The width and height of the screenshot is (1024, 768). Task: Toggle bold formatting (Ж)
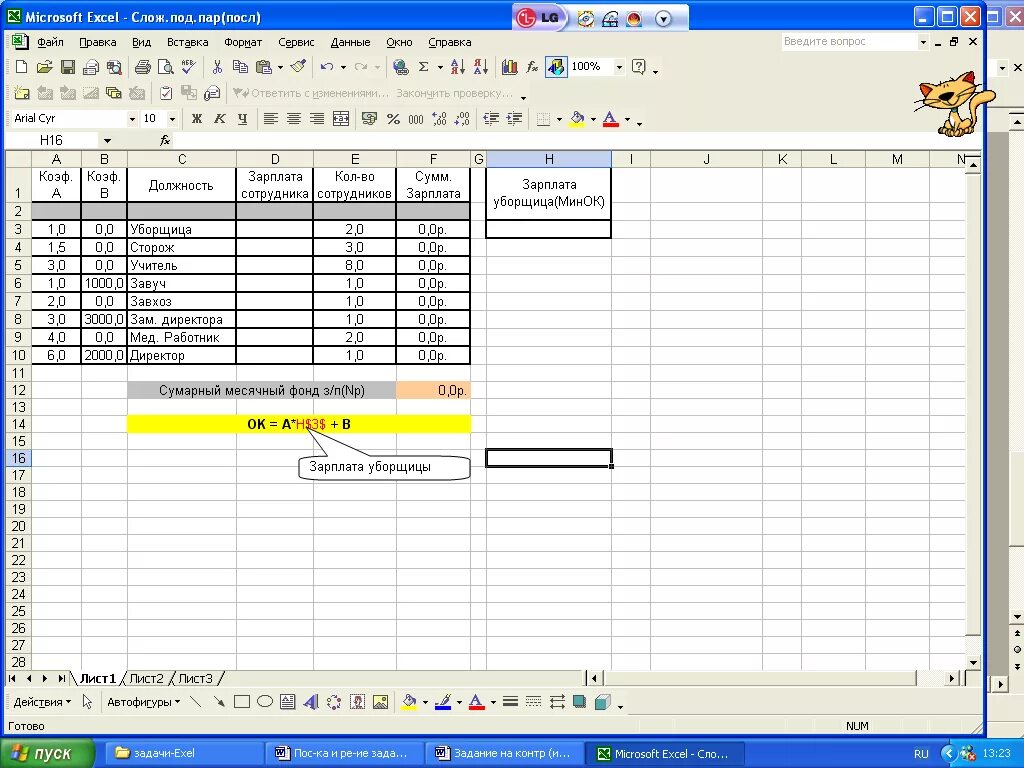(x=197, y=118)
